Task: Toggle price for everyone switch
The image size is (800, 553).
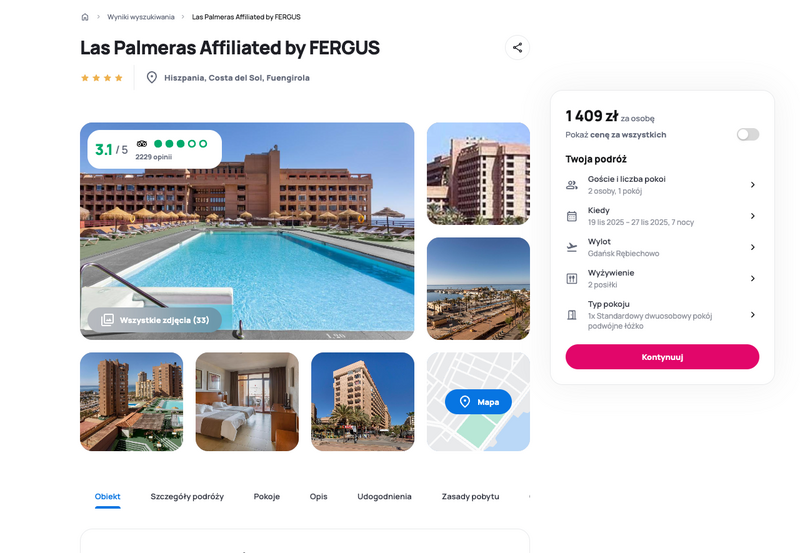Action: 747,134
